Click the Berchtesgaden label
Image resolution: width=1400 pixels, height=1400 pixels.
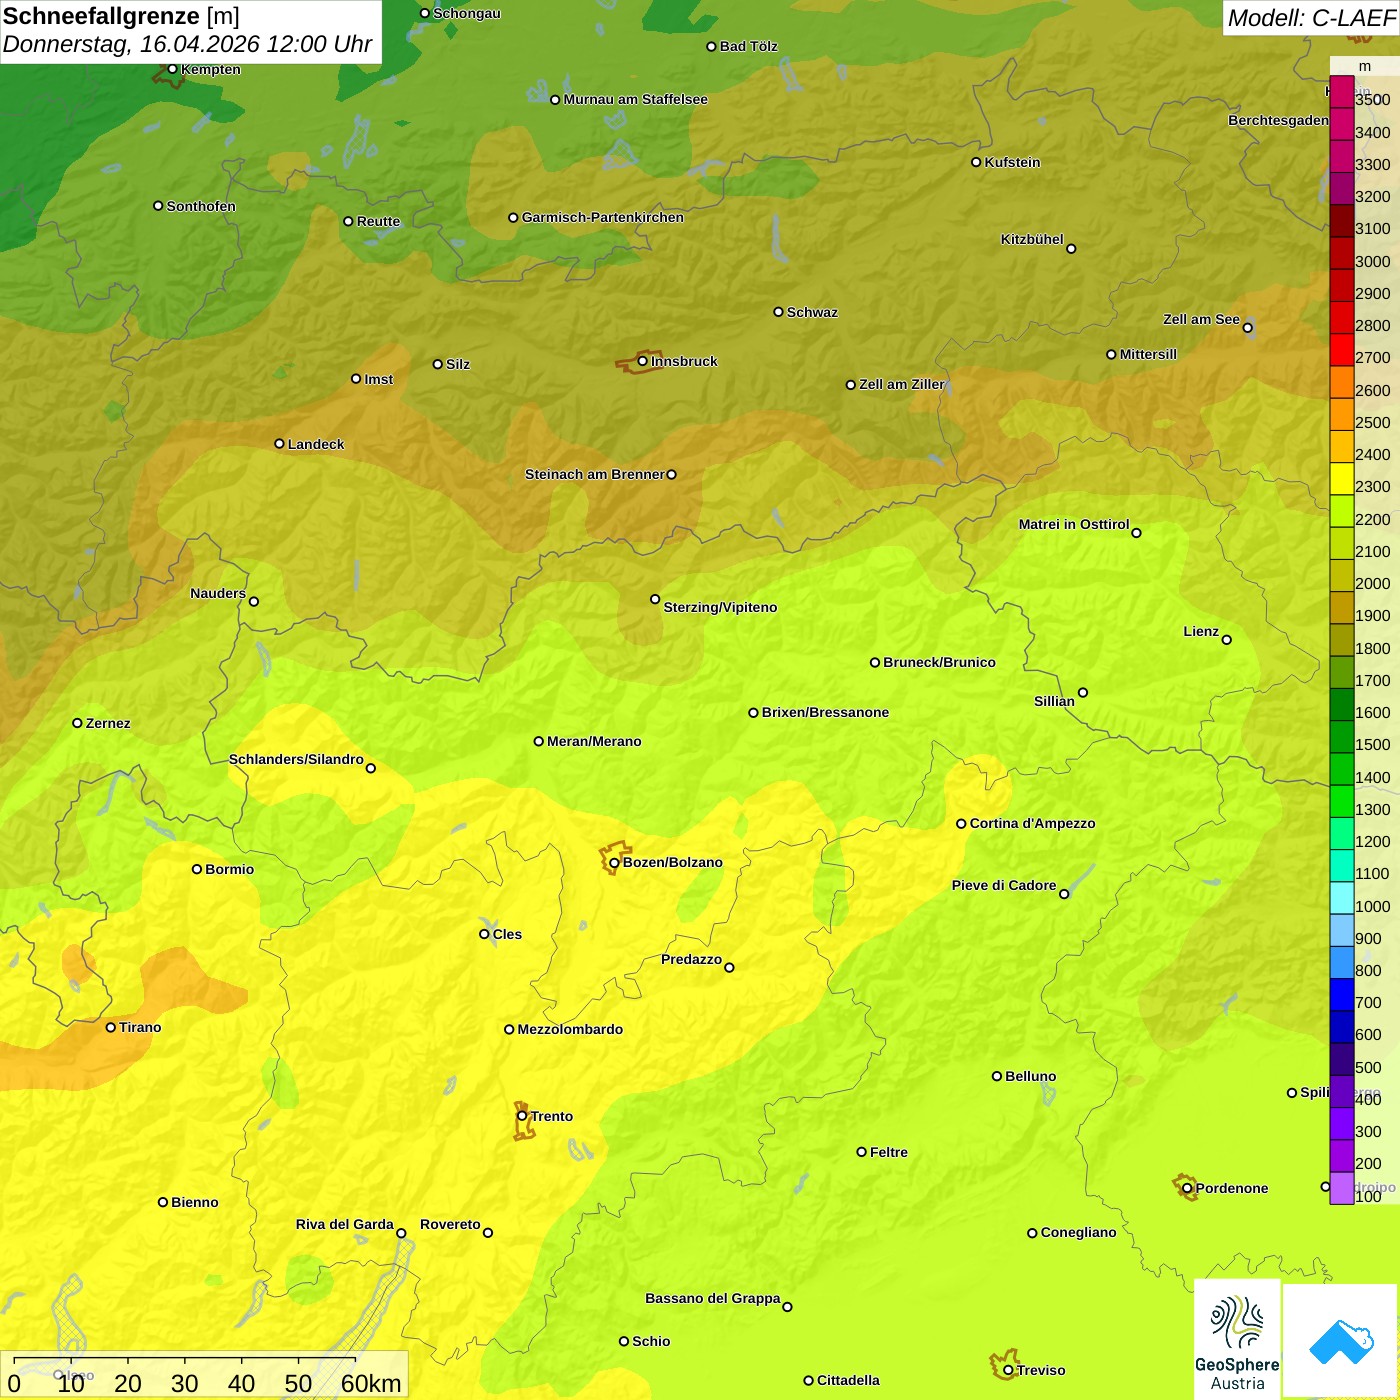pos(1278,120)
